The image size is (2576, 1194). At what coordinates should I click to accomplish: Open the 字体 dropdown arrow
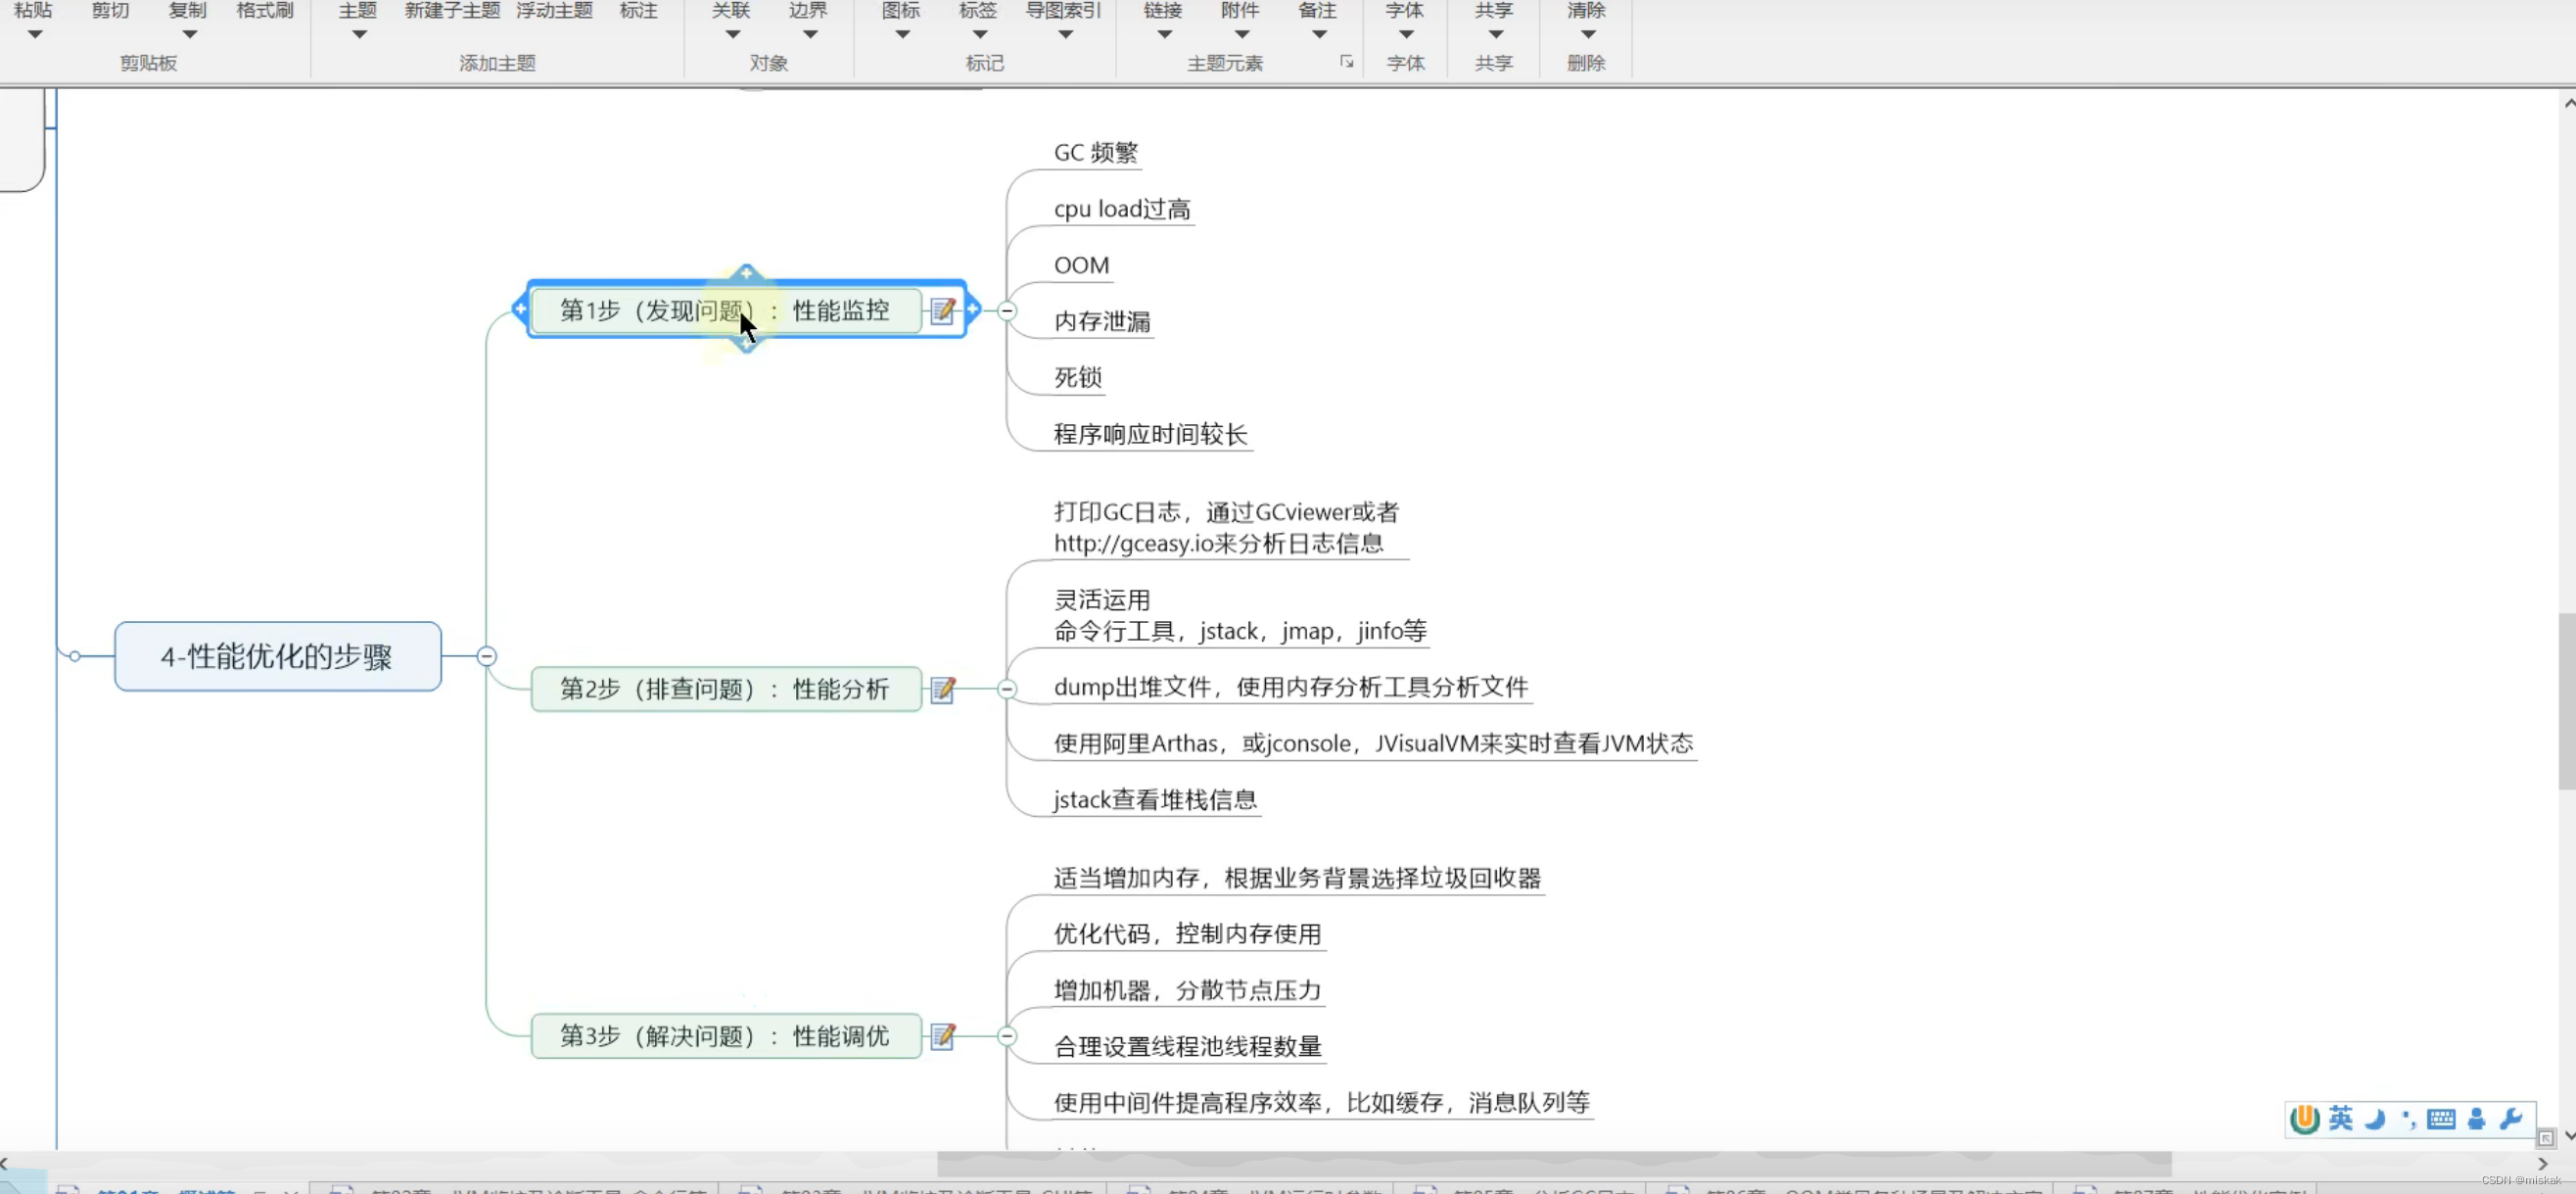tap(1406, 34)
